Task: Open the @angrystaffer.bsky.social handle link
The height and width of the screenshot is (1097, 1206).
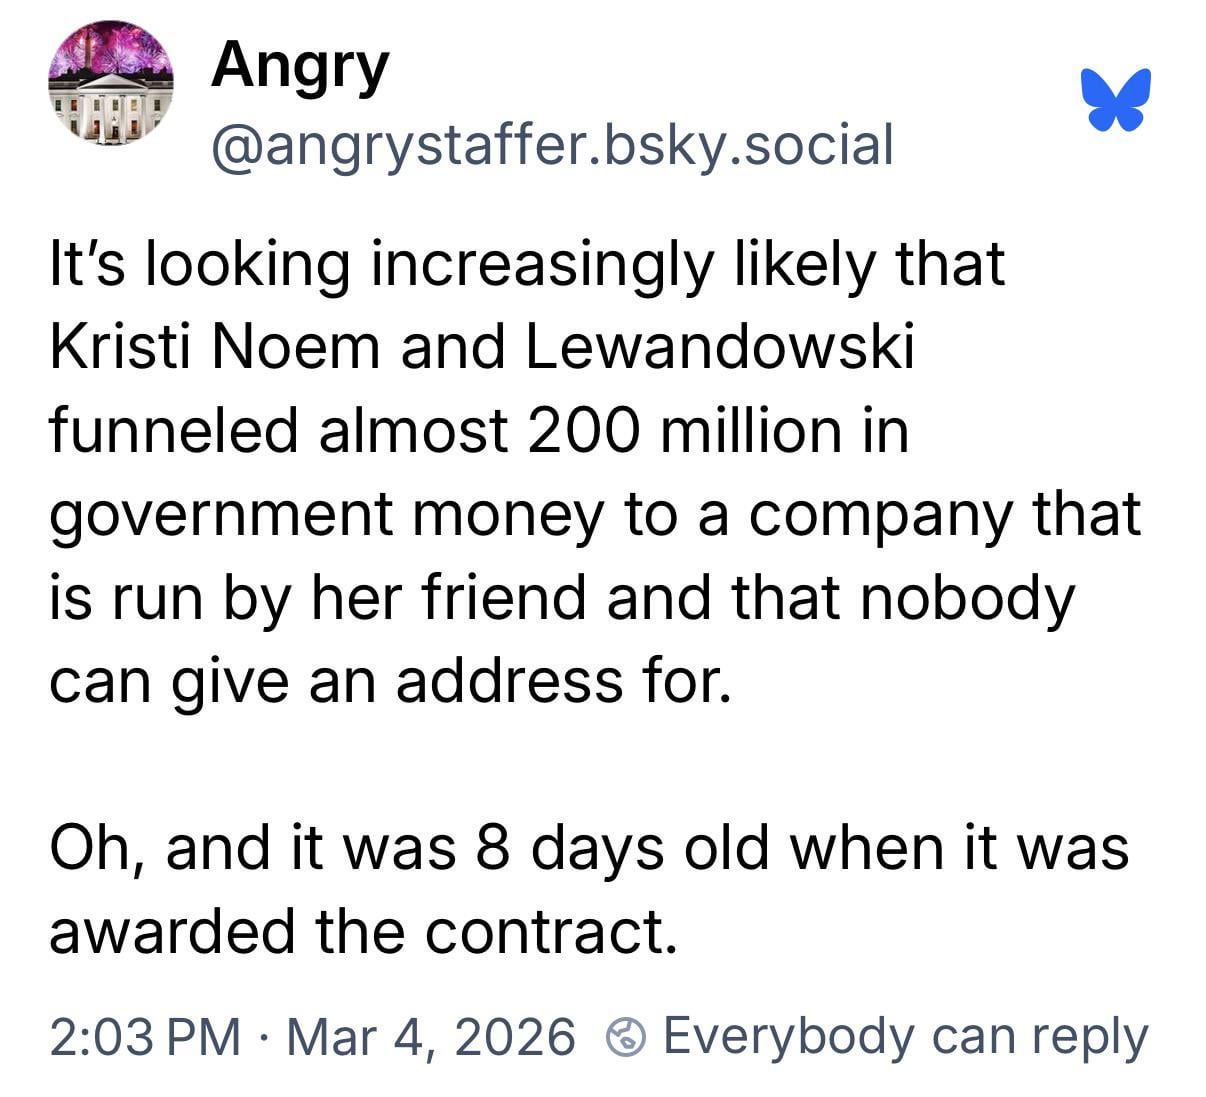Action: 551,145
